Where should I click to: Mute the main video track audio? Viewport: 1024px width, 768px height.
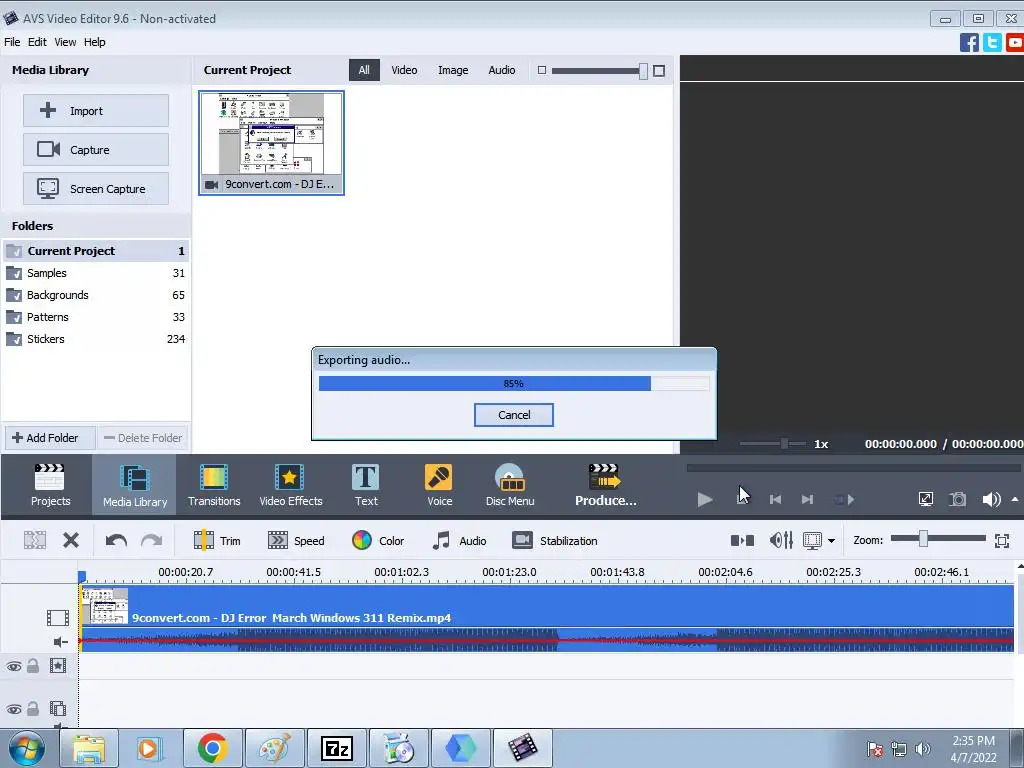(61, 642)
